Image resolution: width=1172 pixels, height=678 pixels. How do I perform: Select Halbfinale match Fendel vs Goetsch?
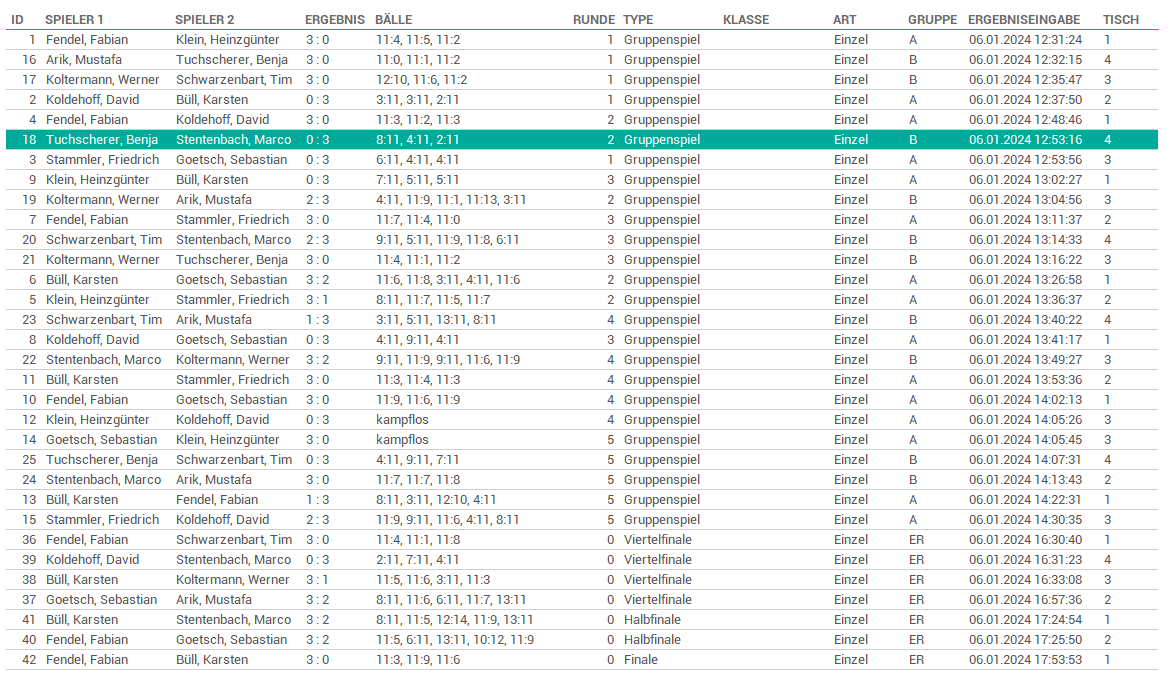pos(580,640)
